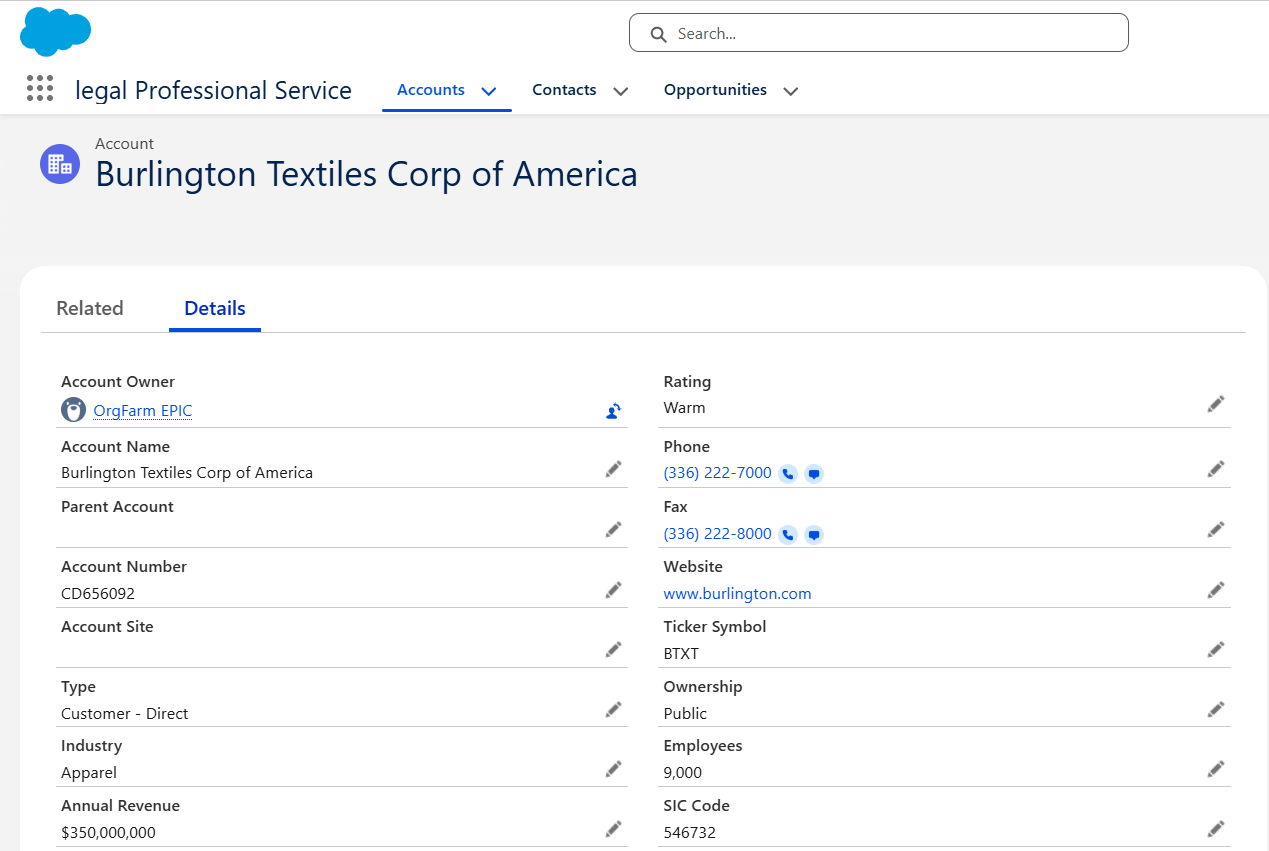The width and height of the screenshot is (1269, 851).
Task: Send message to Phone number icon
Action: (x=814, y=474)
